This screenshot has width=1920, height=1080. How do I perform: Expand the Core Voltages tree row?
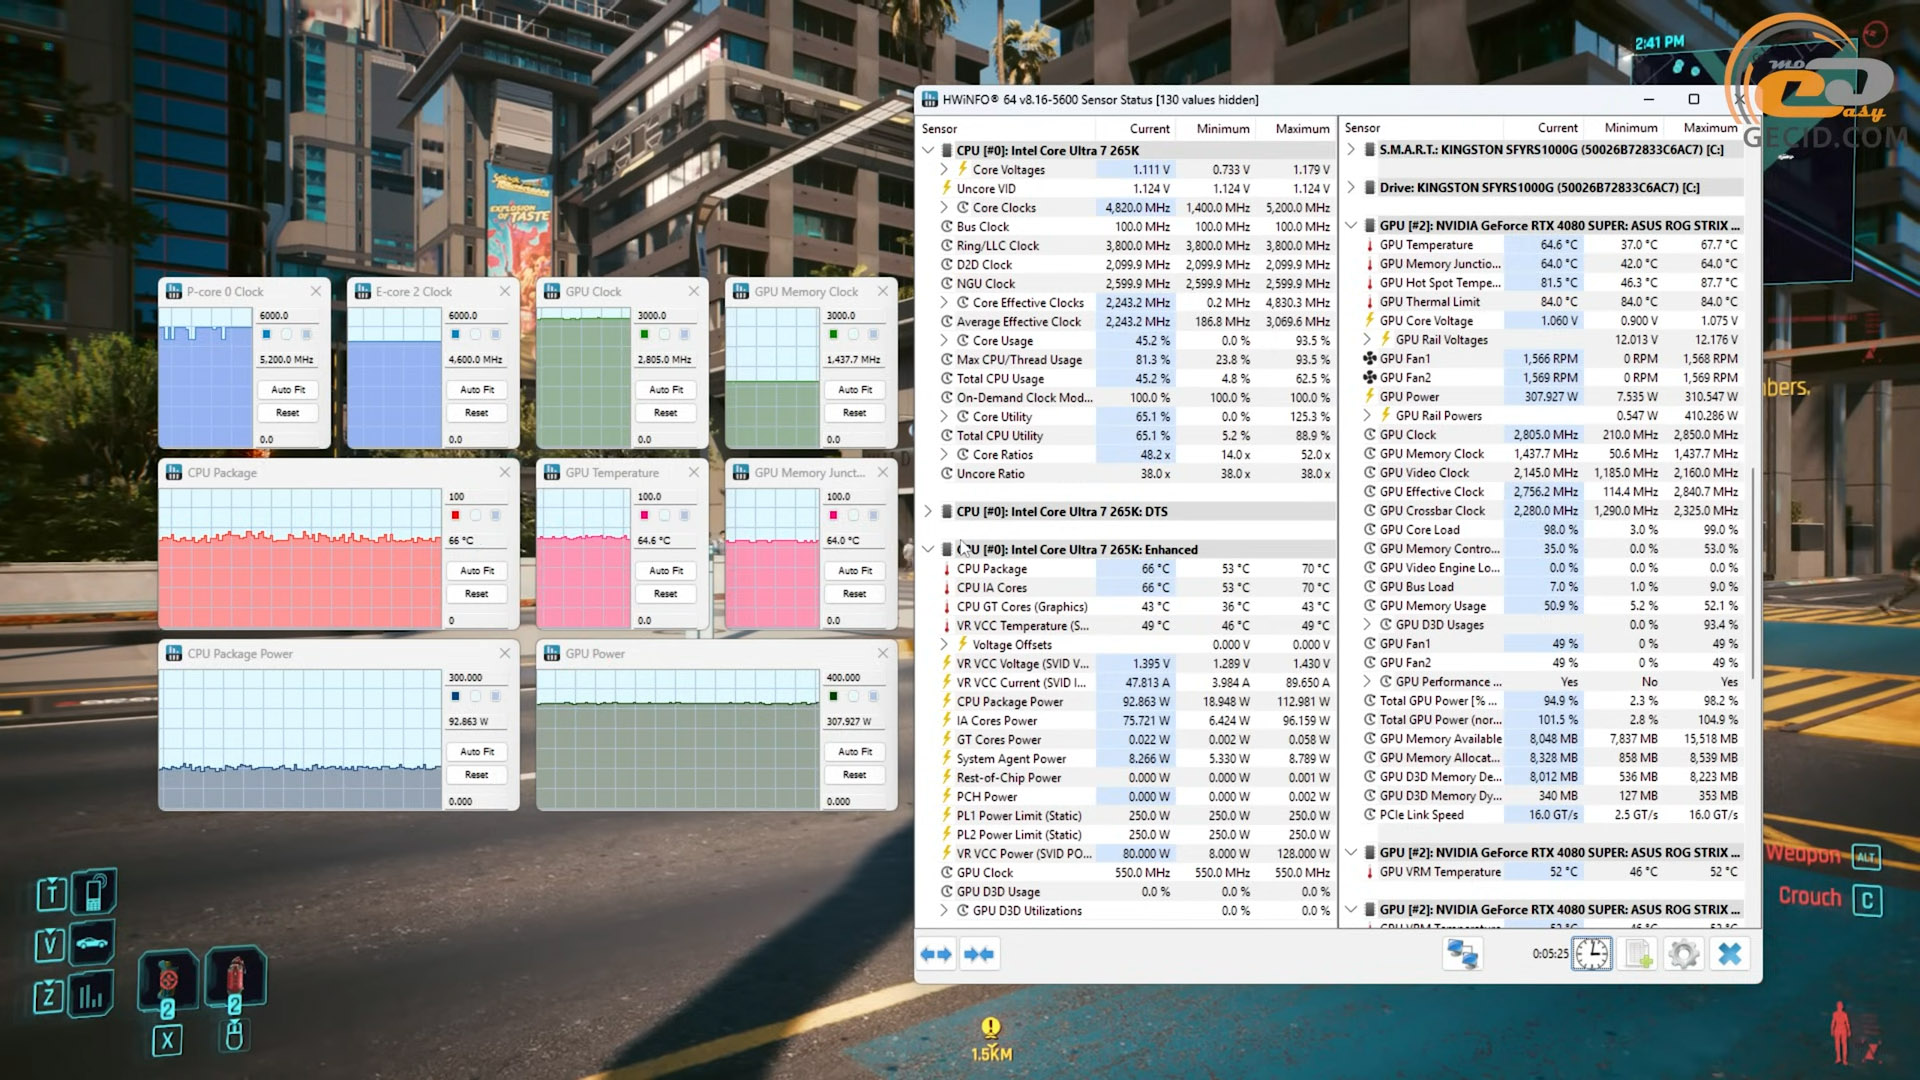944,170
